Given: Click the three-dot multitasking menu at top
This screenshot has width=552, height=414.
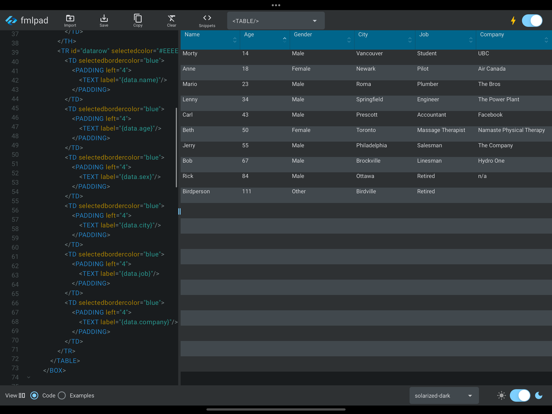Looking at the screenshot, I should (276, 5).
